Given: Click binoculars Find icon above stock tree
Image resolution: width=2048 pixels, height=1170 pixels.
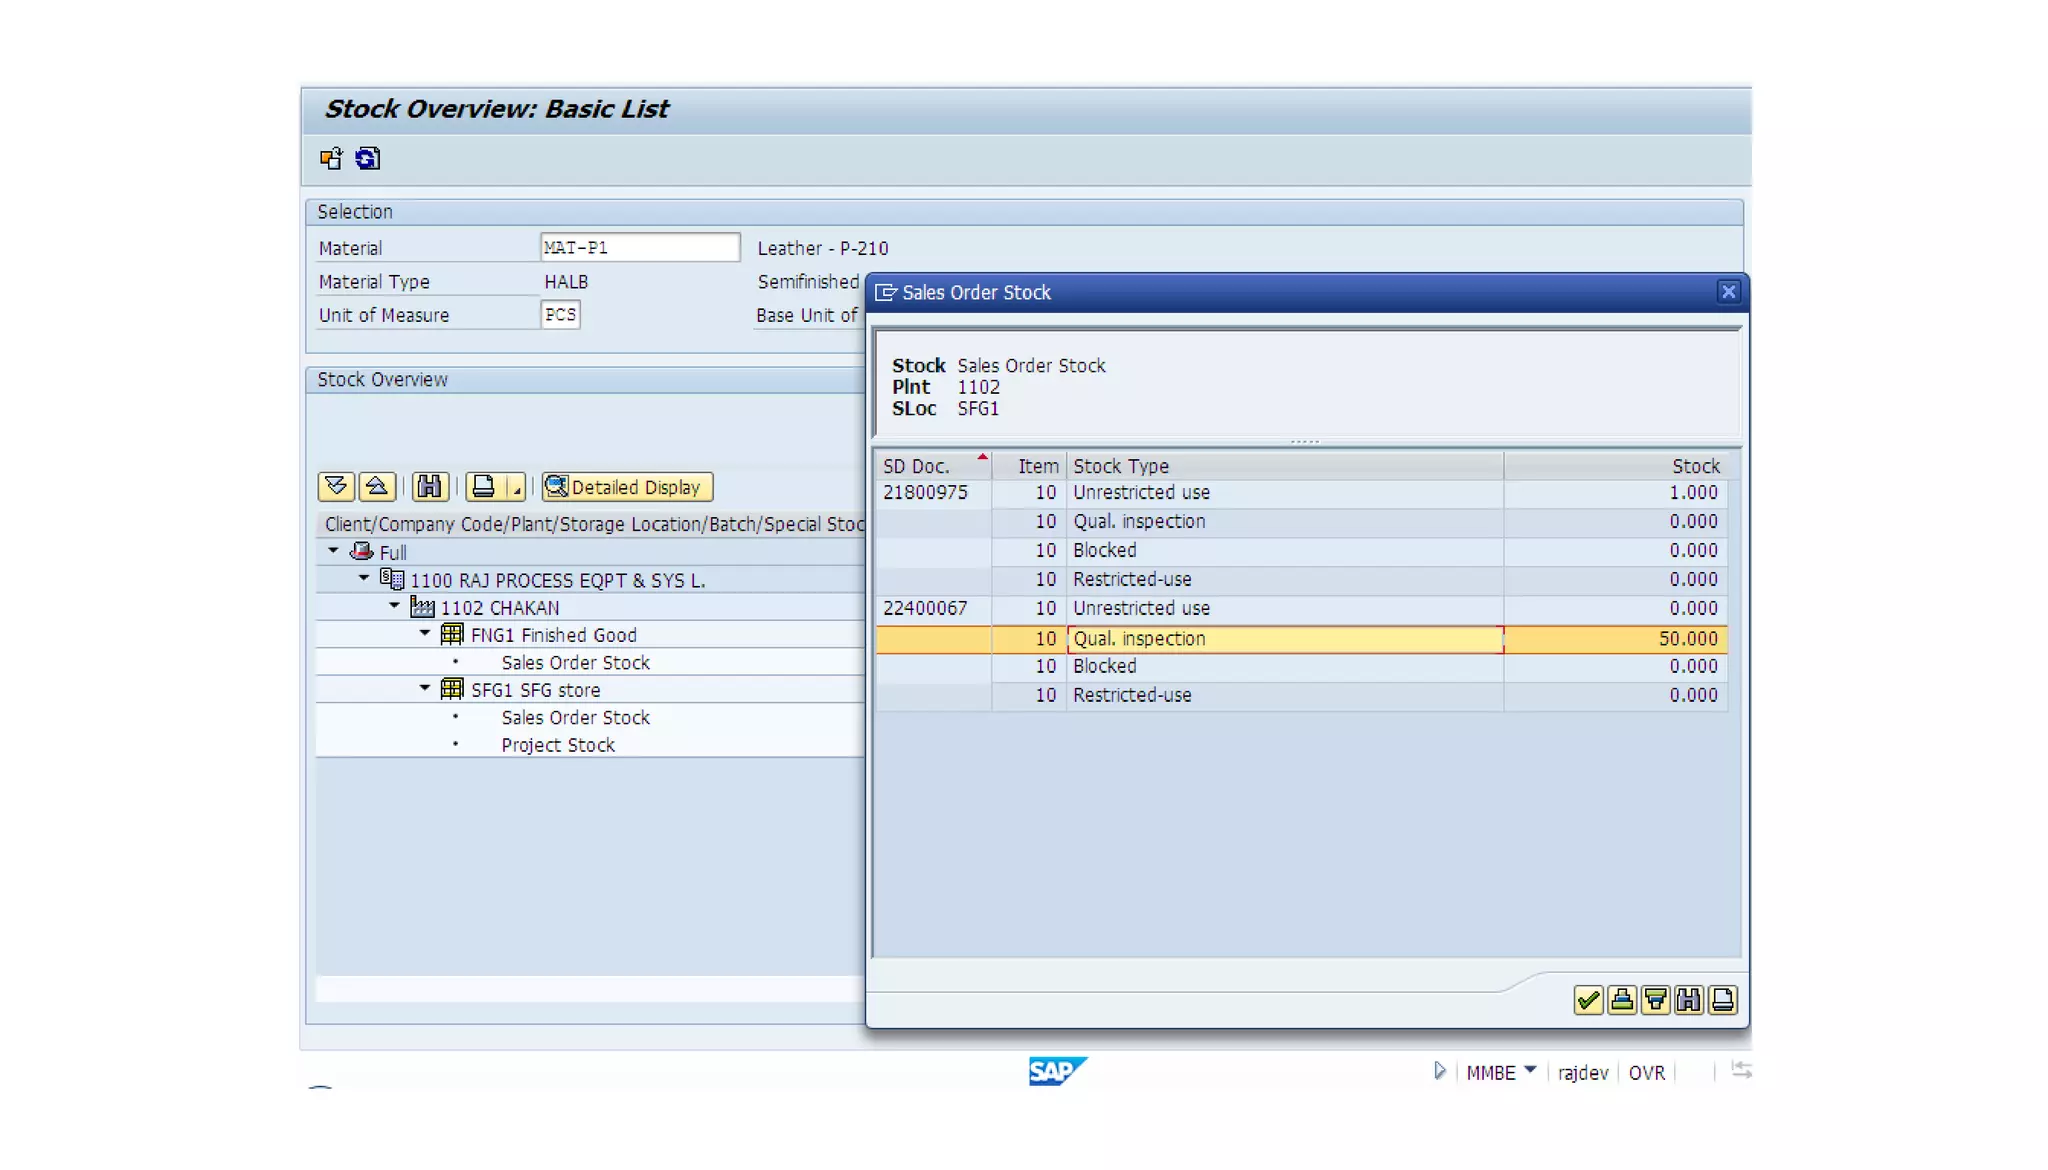Looking at the screenshot, I should pos(429,487).
